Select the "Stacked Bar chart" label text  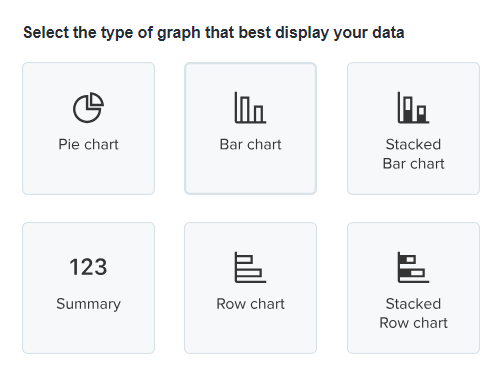(413, 154)
